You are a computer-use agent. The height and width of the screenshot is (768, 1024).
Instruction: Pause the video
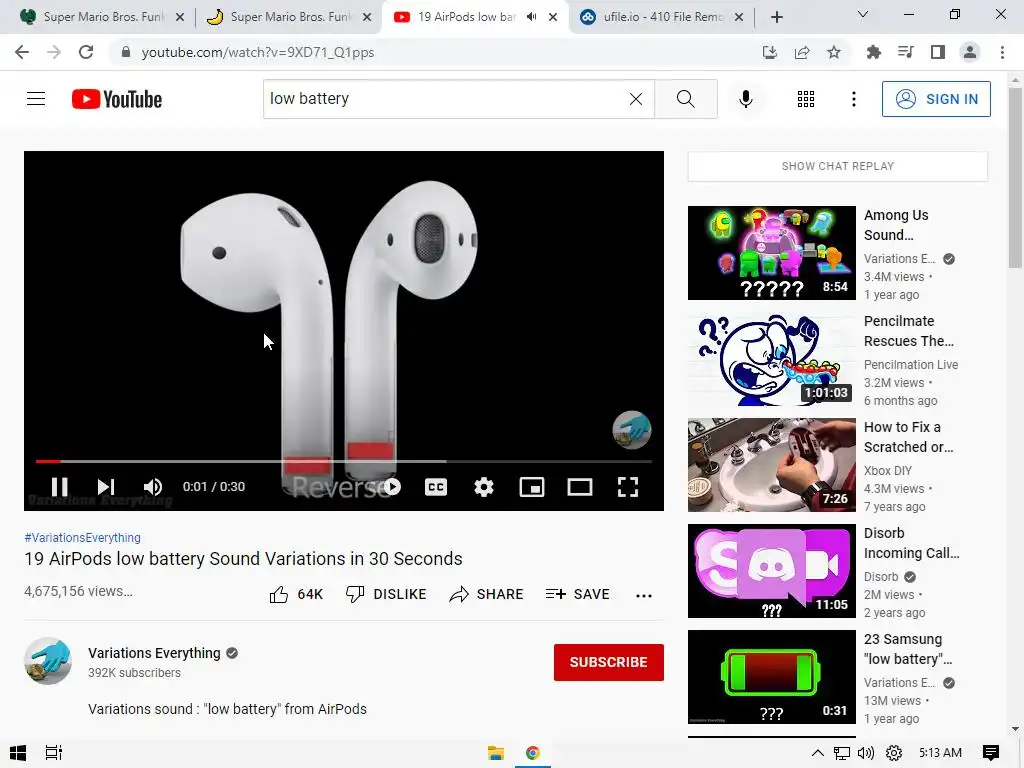click(x=59, y=487)
